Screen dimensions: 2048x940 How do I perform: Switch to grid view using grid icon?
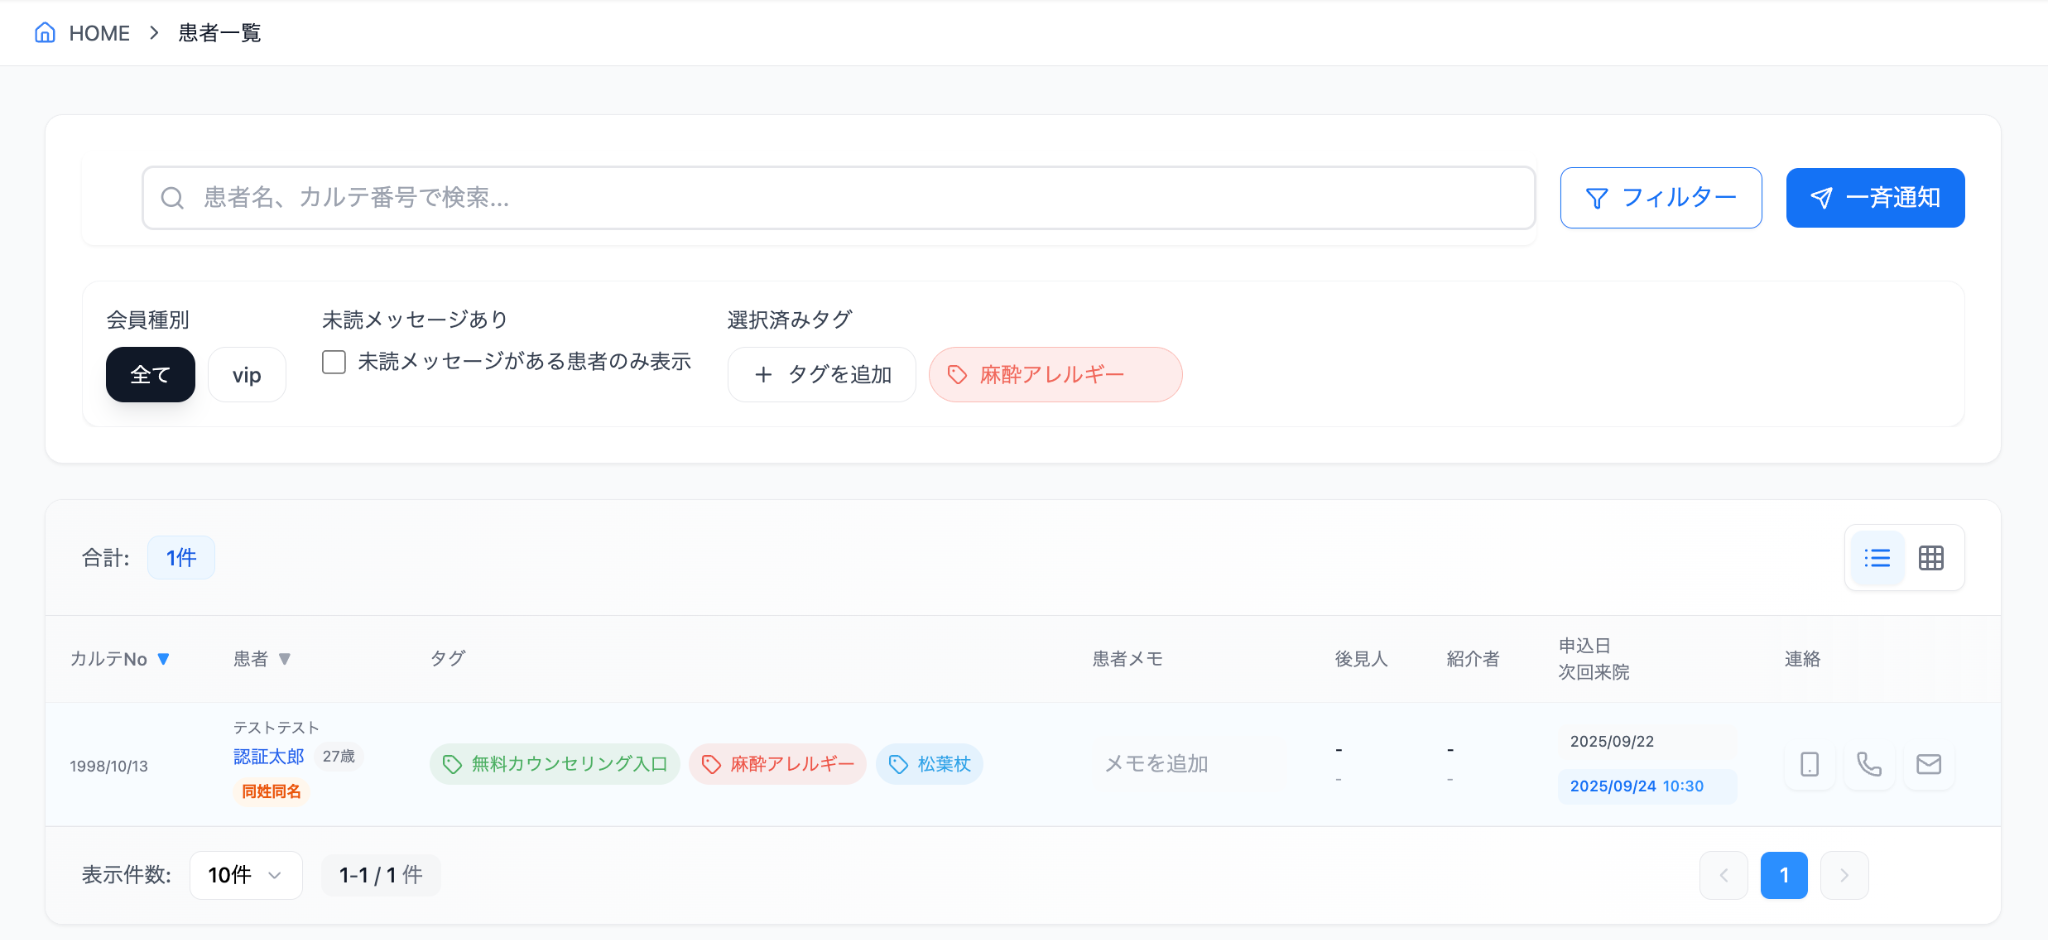[x=1931, y=557]
